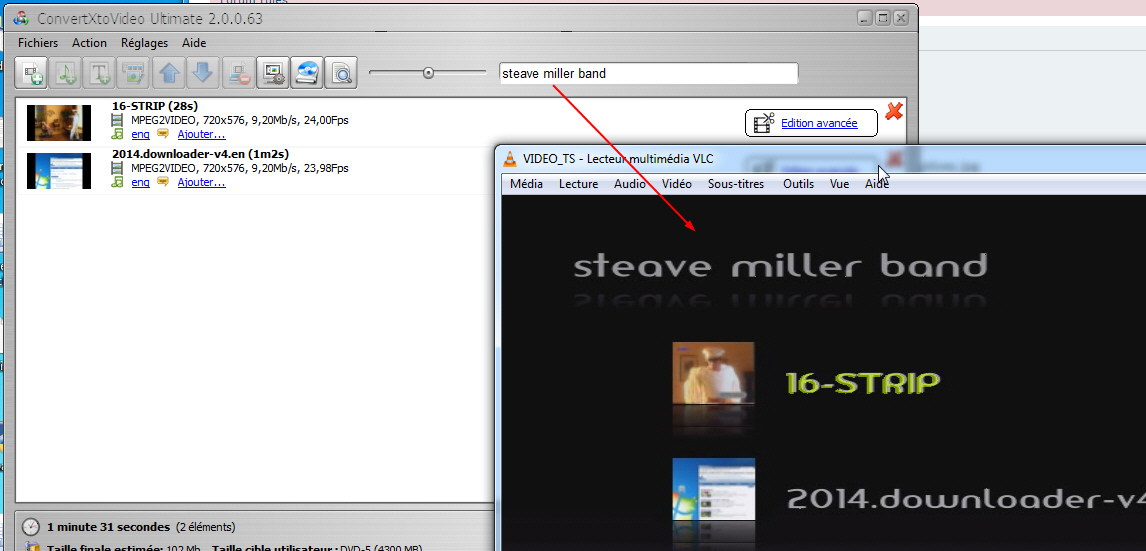
Task: Click 16-STRIP thumbnail in VLC DVD menu
Action: coord(713,373)
